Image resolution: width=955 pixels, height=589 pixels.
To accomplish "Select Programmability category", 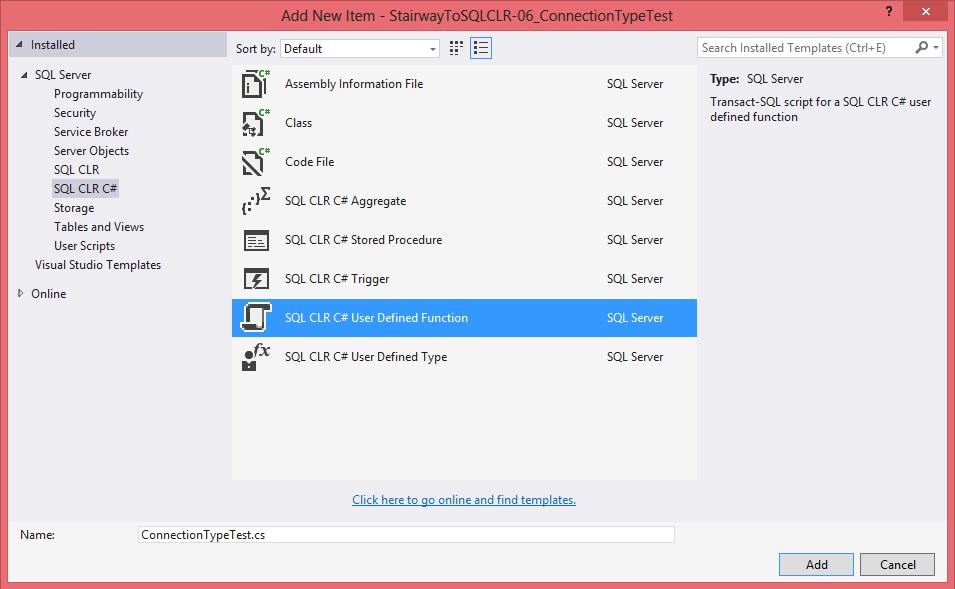I will [x=98, y=94].
